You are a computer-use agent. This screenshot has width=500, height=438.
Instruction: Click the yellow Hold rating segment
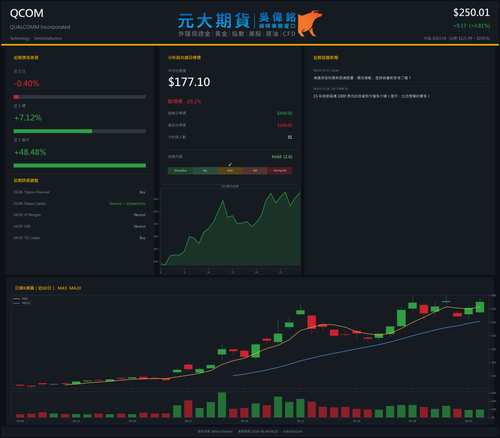pos(230,171)
